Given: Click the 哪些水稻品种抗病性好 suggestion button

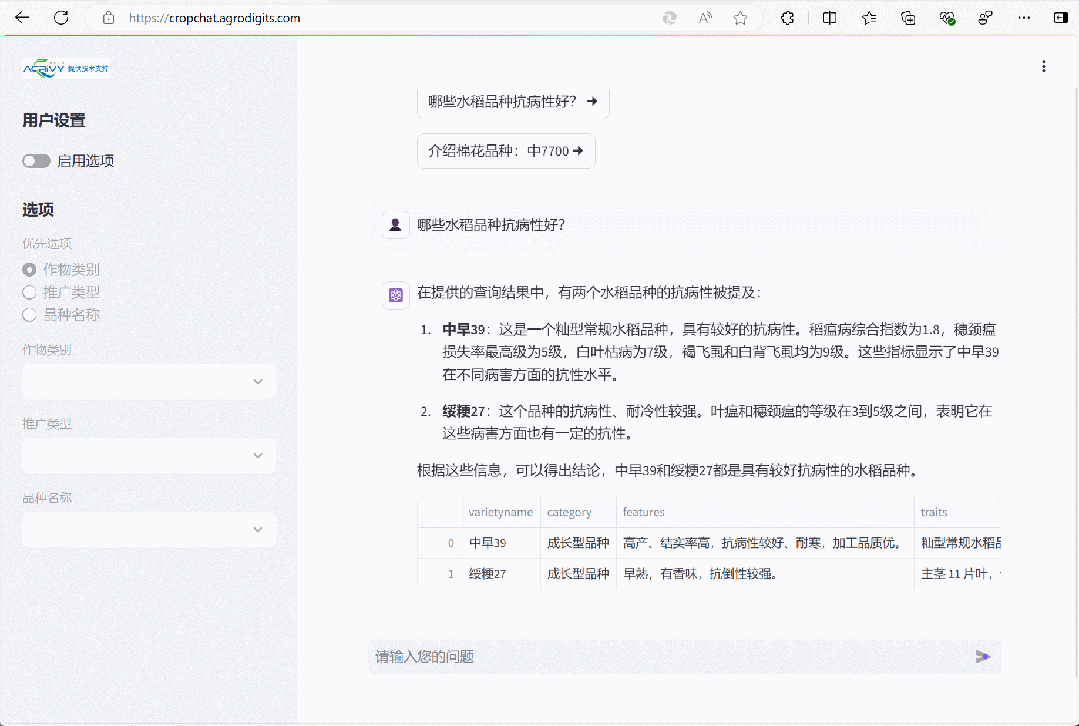Looking at the screenshot, I should pos(513,101).
